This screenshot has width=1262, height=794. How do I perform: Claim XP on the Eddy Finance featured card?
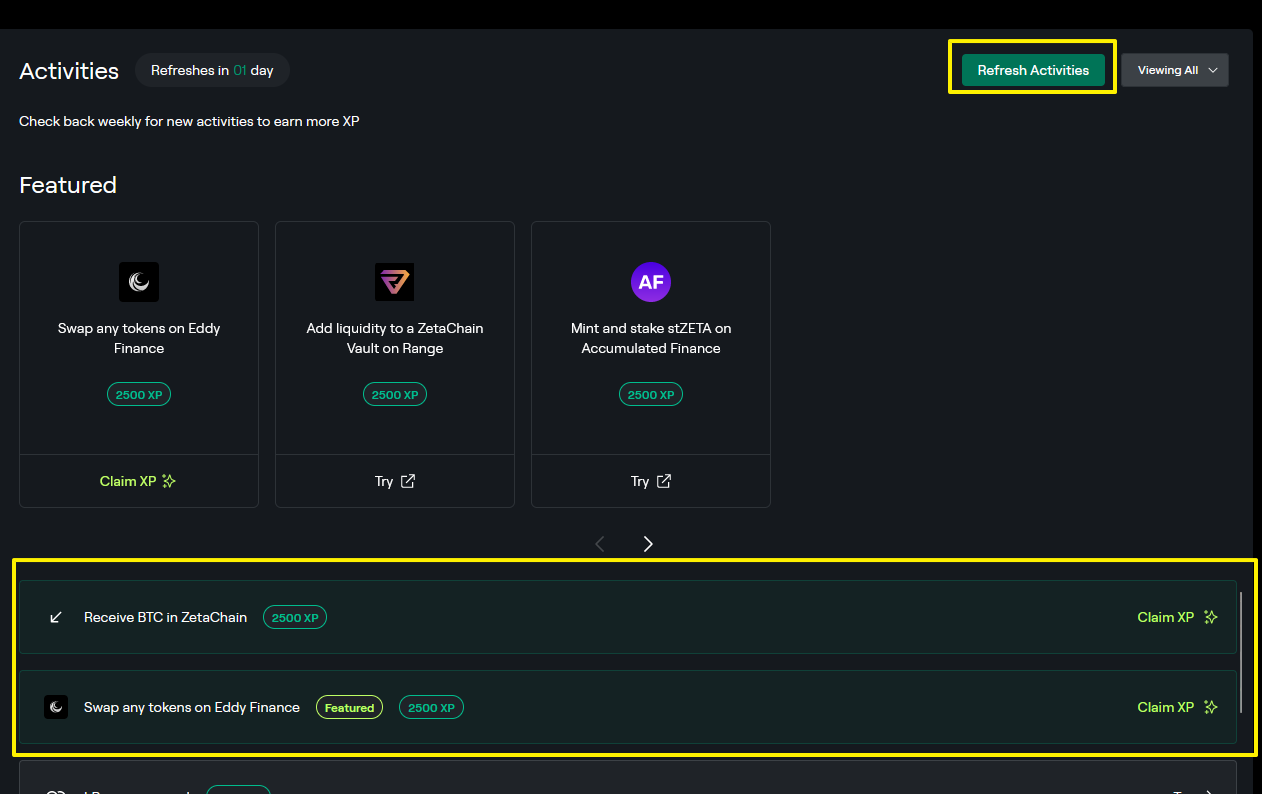pos(139,481)
